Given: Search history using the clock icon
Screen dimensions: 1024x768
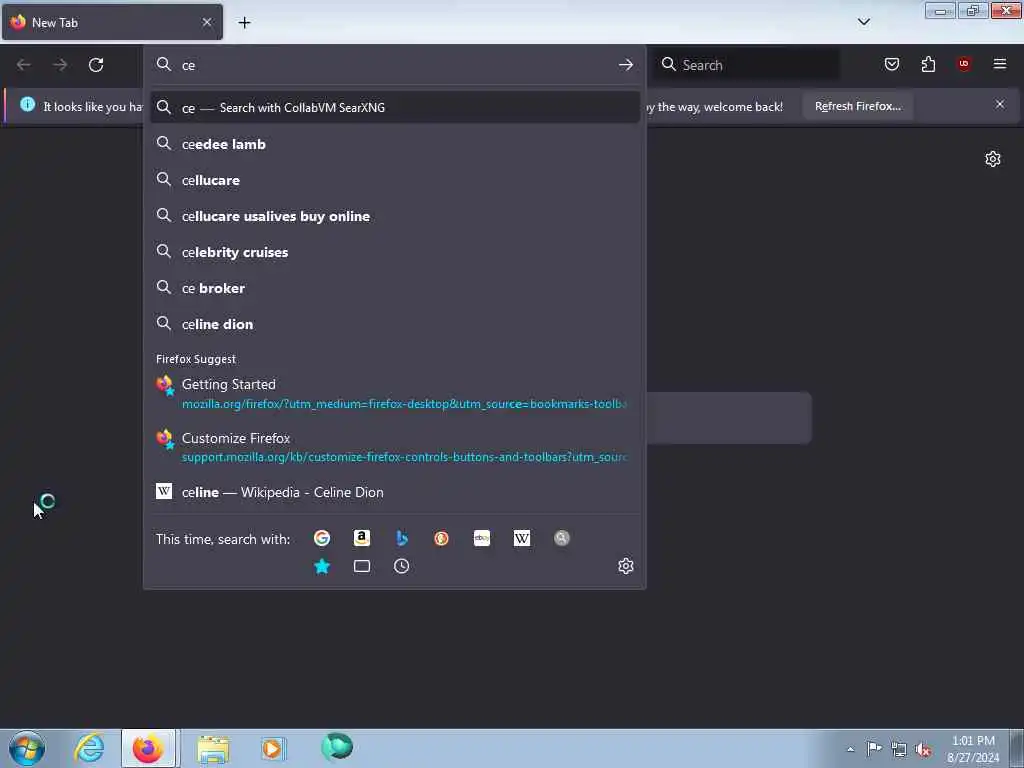Looking at the screenshot, I should [402, 566].
